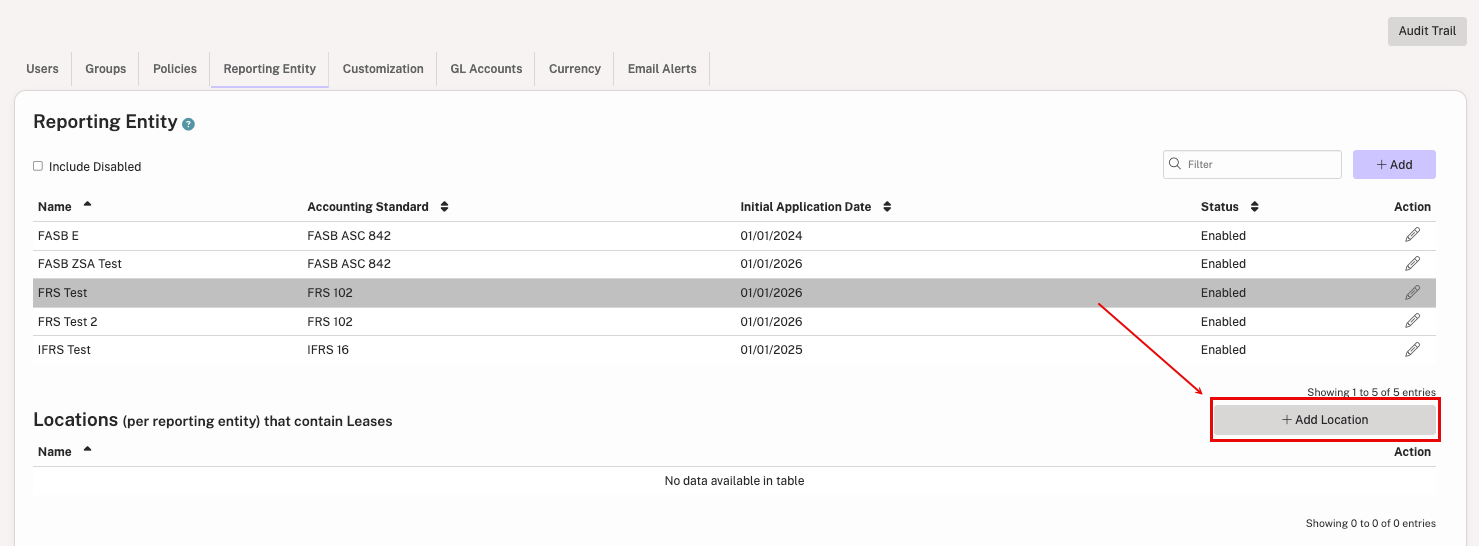Toggle the Include Disabled checkbox
1479x546 pixels.
coord(38,166)
